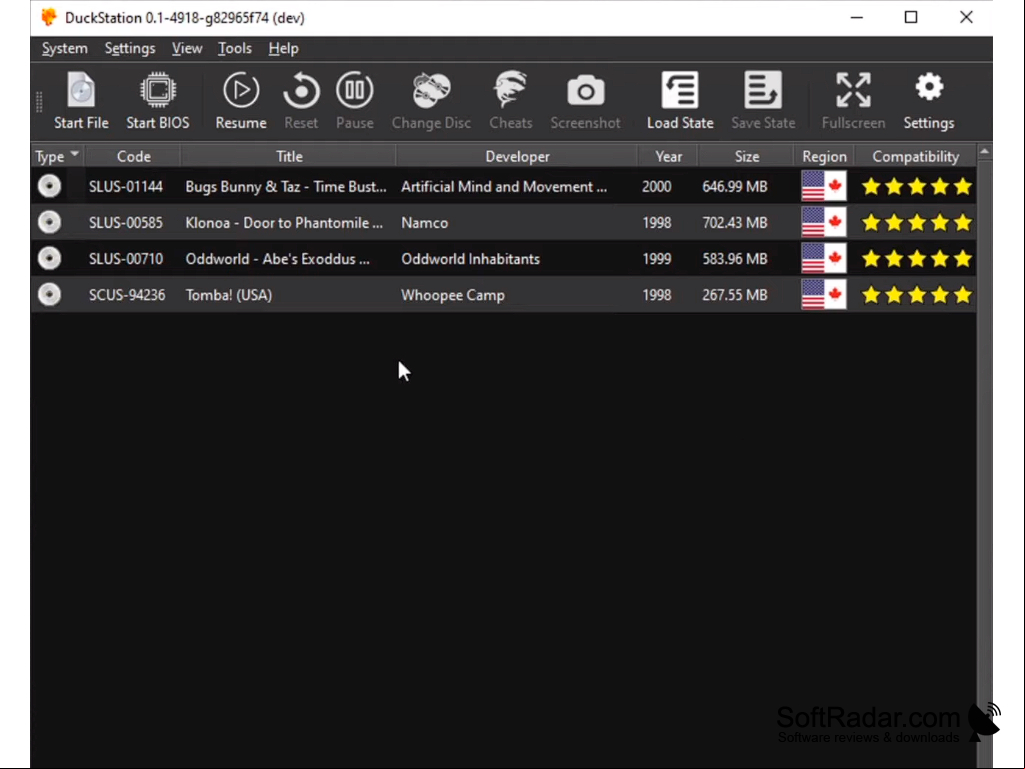Sort by the Year column header
The image size is (1025, 769).
tap(668, 156)
